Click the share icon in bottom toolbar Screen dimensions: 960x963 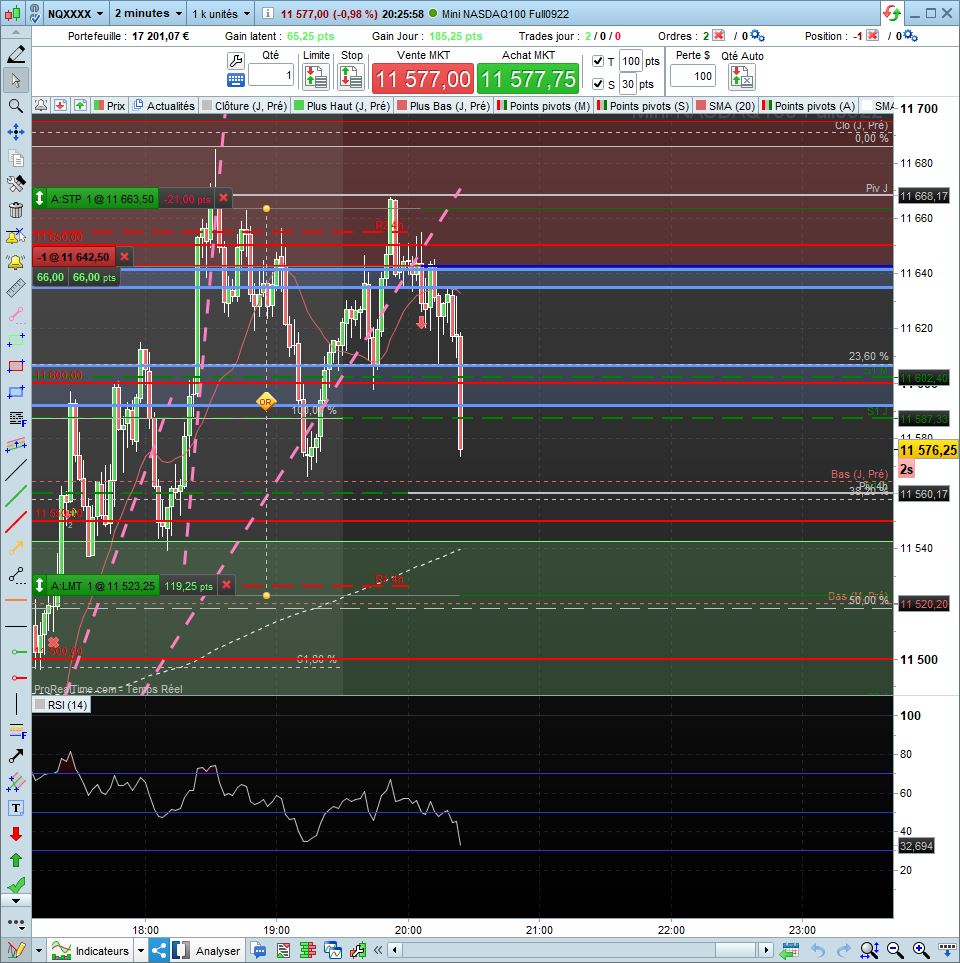[159, 951]
